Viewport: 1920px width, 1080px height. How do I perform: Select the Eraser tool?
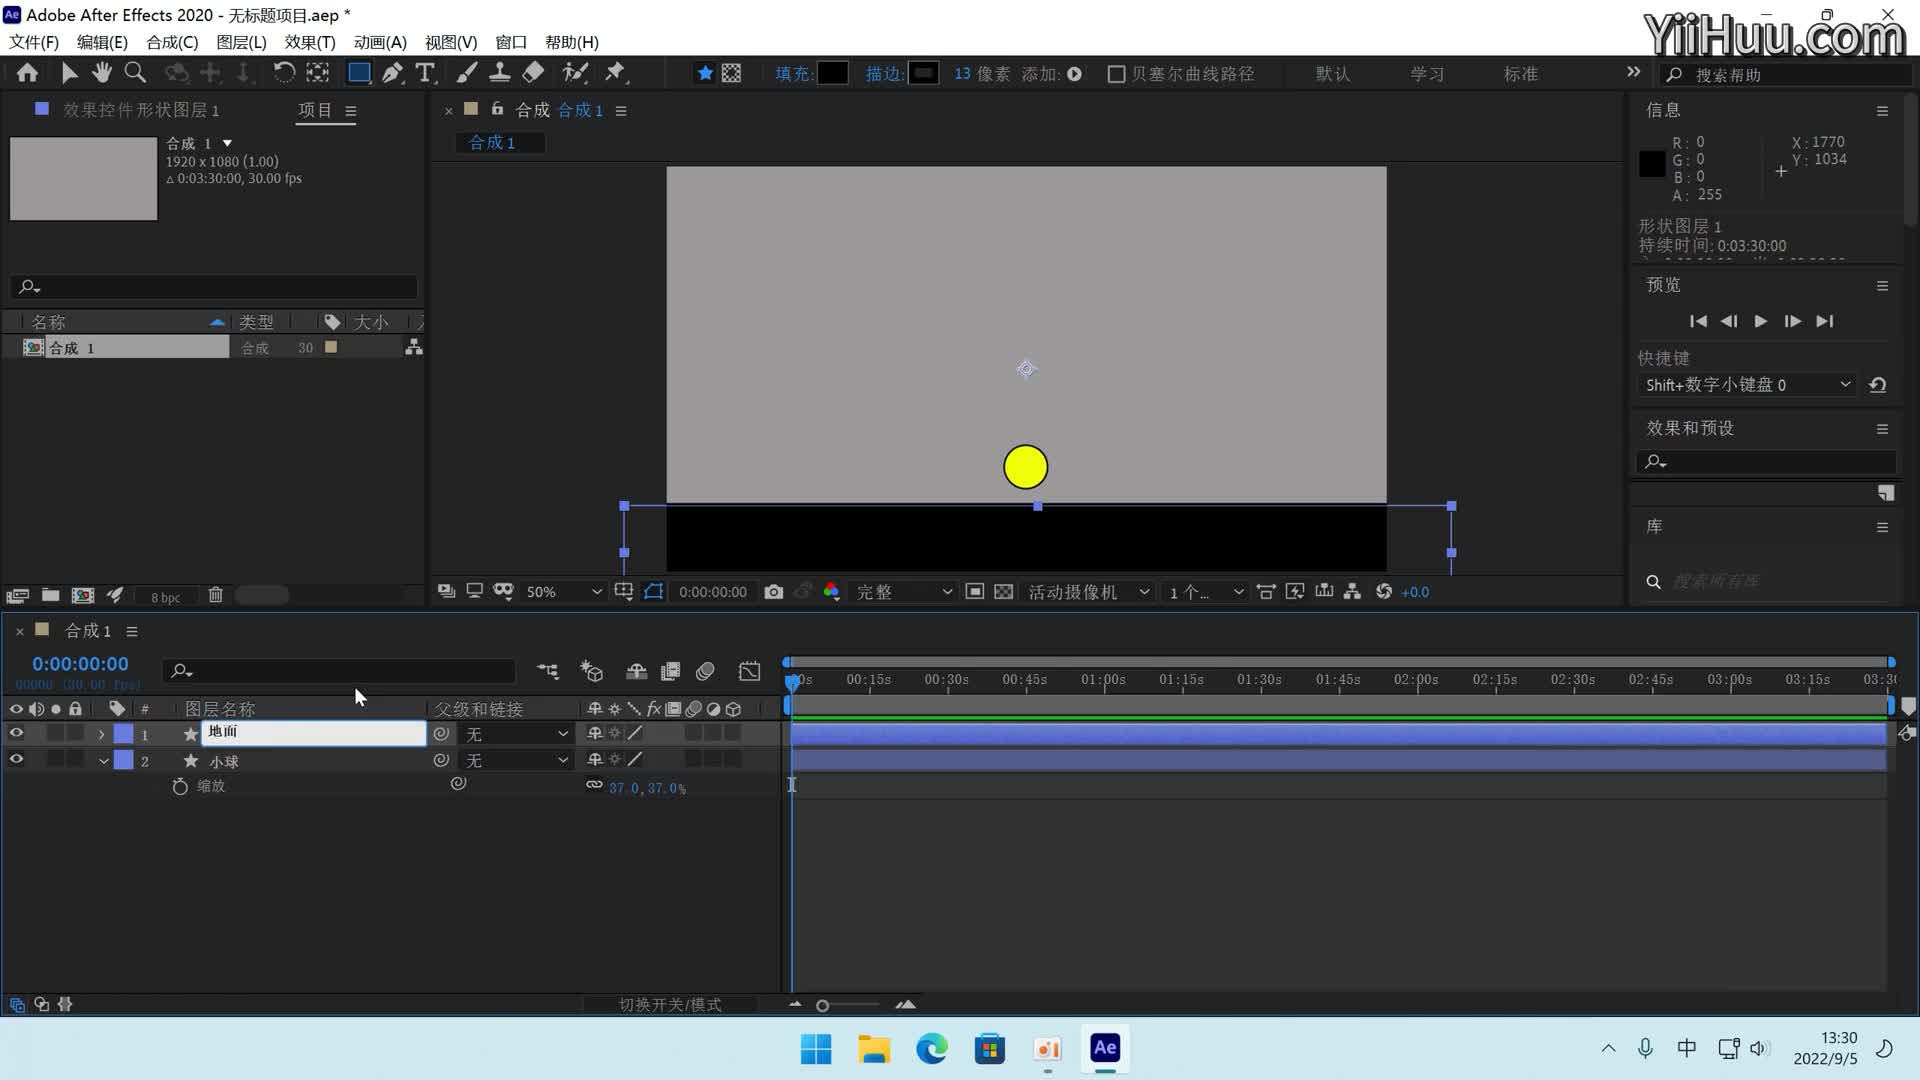[x=533, y=73]
